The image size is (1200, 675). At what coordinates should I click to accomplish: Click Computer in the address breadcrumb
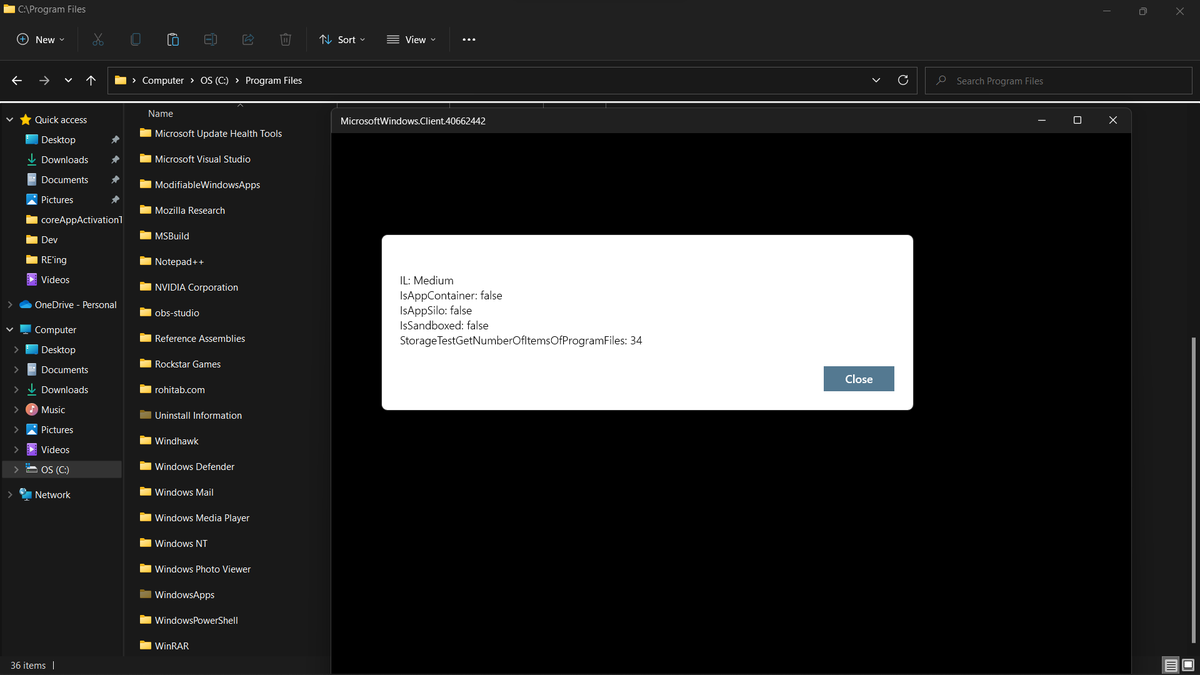(163, 80)
